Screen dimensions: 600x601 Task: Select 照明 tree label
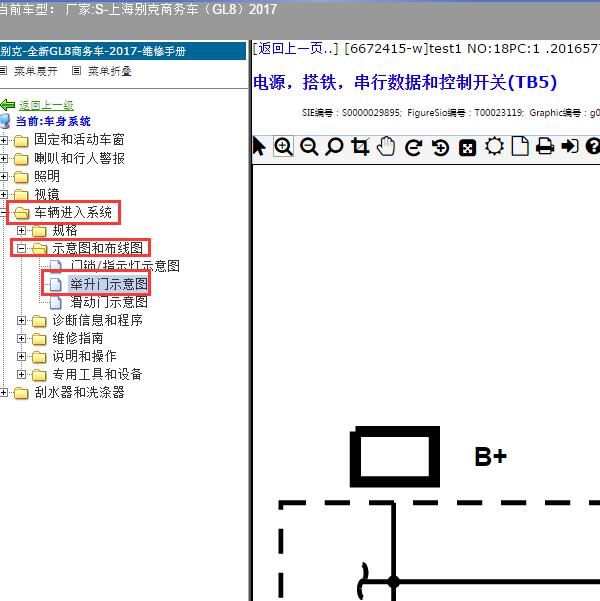click(x=47, y=176)
